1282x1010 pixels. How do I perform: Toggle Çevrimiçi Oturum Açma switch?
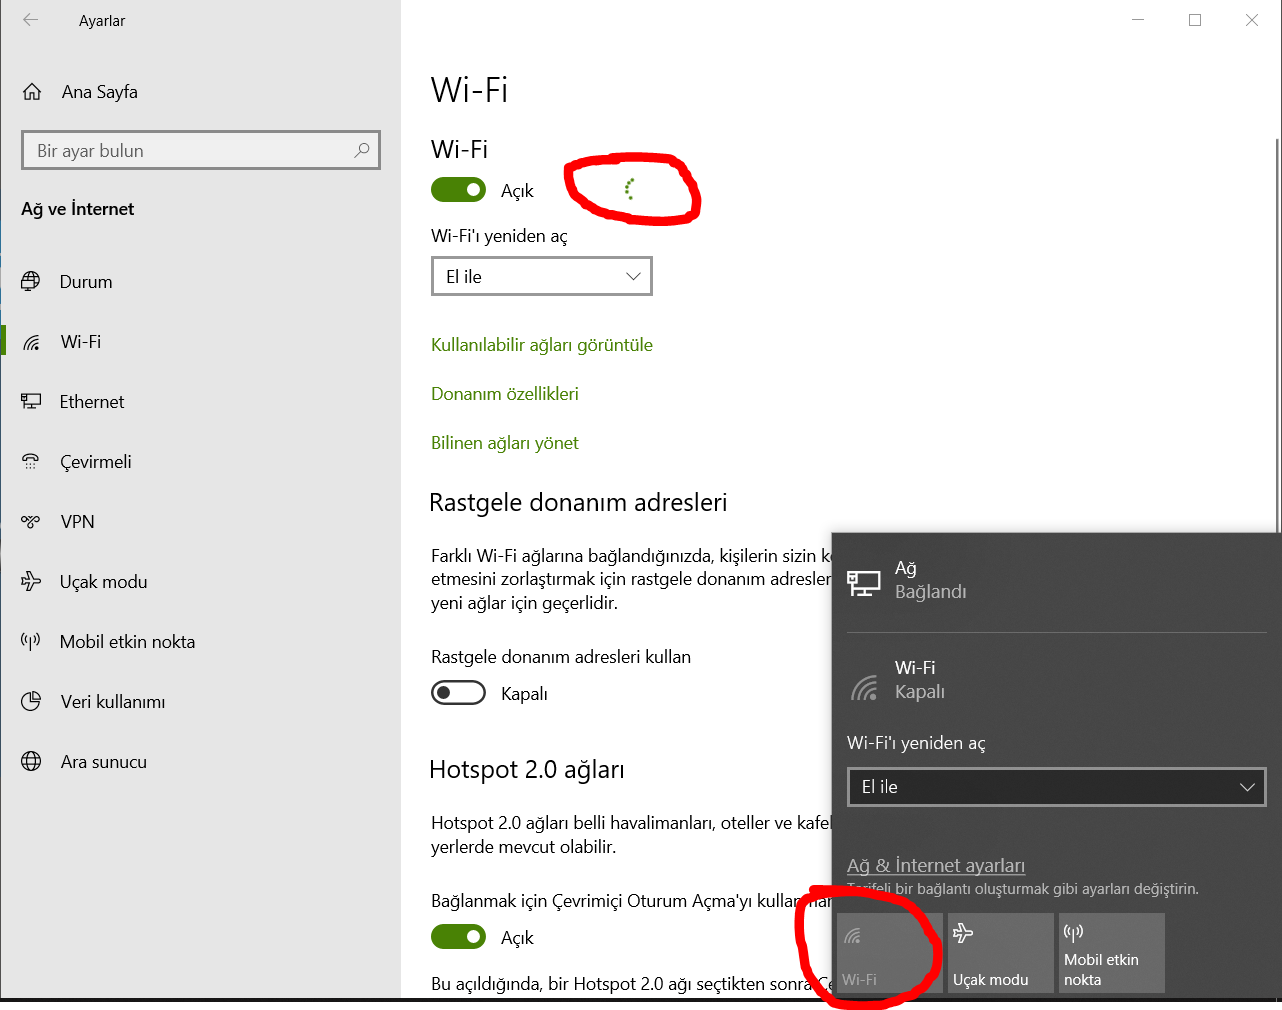pyautogui.click(x=458, y=937)
